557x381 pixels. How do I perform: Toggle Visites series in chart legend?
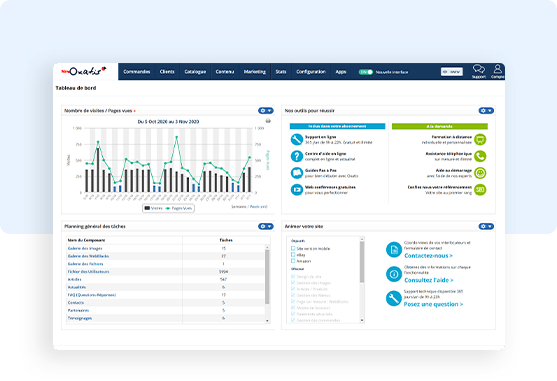[153, 208]
